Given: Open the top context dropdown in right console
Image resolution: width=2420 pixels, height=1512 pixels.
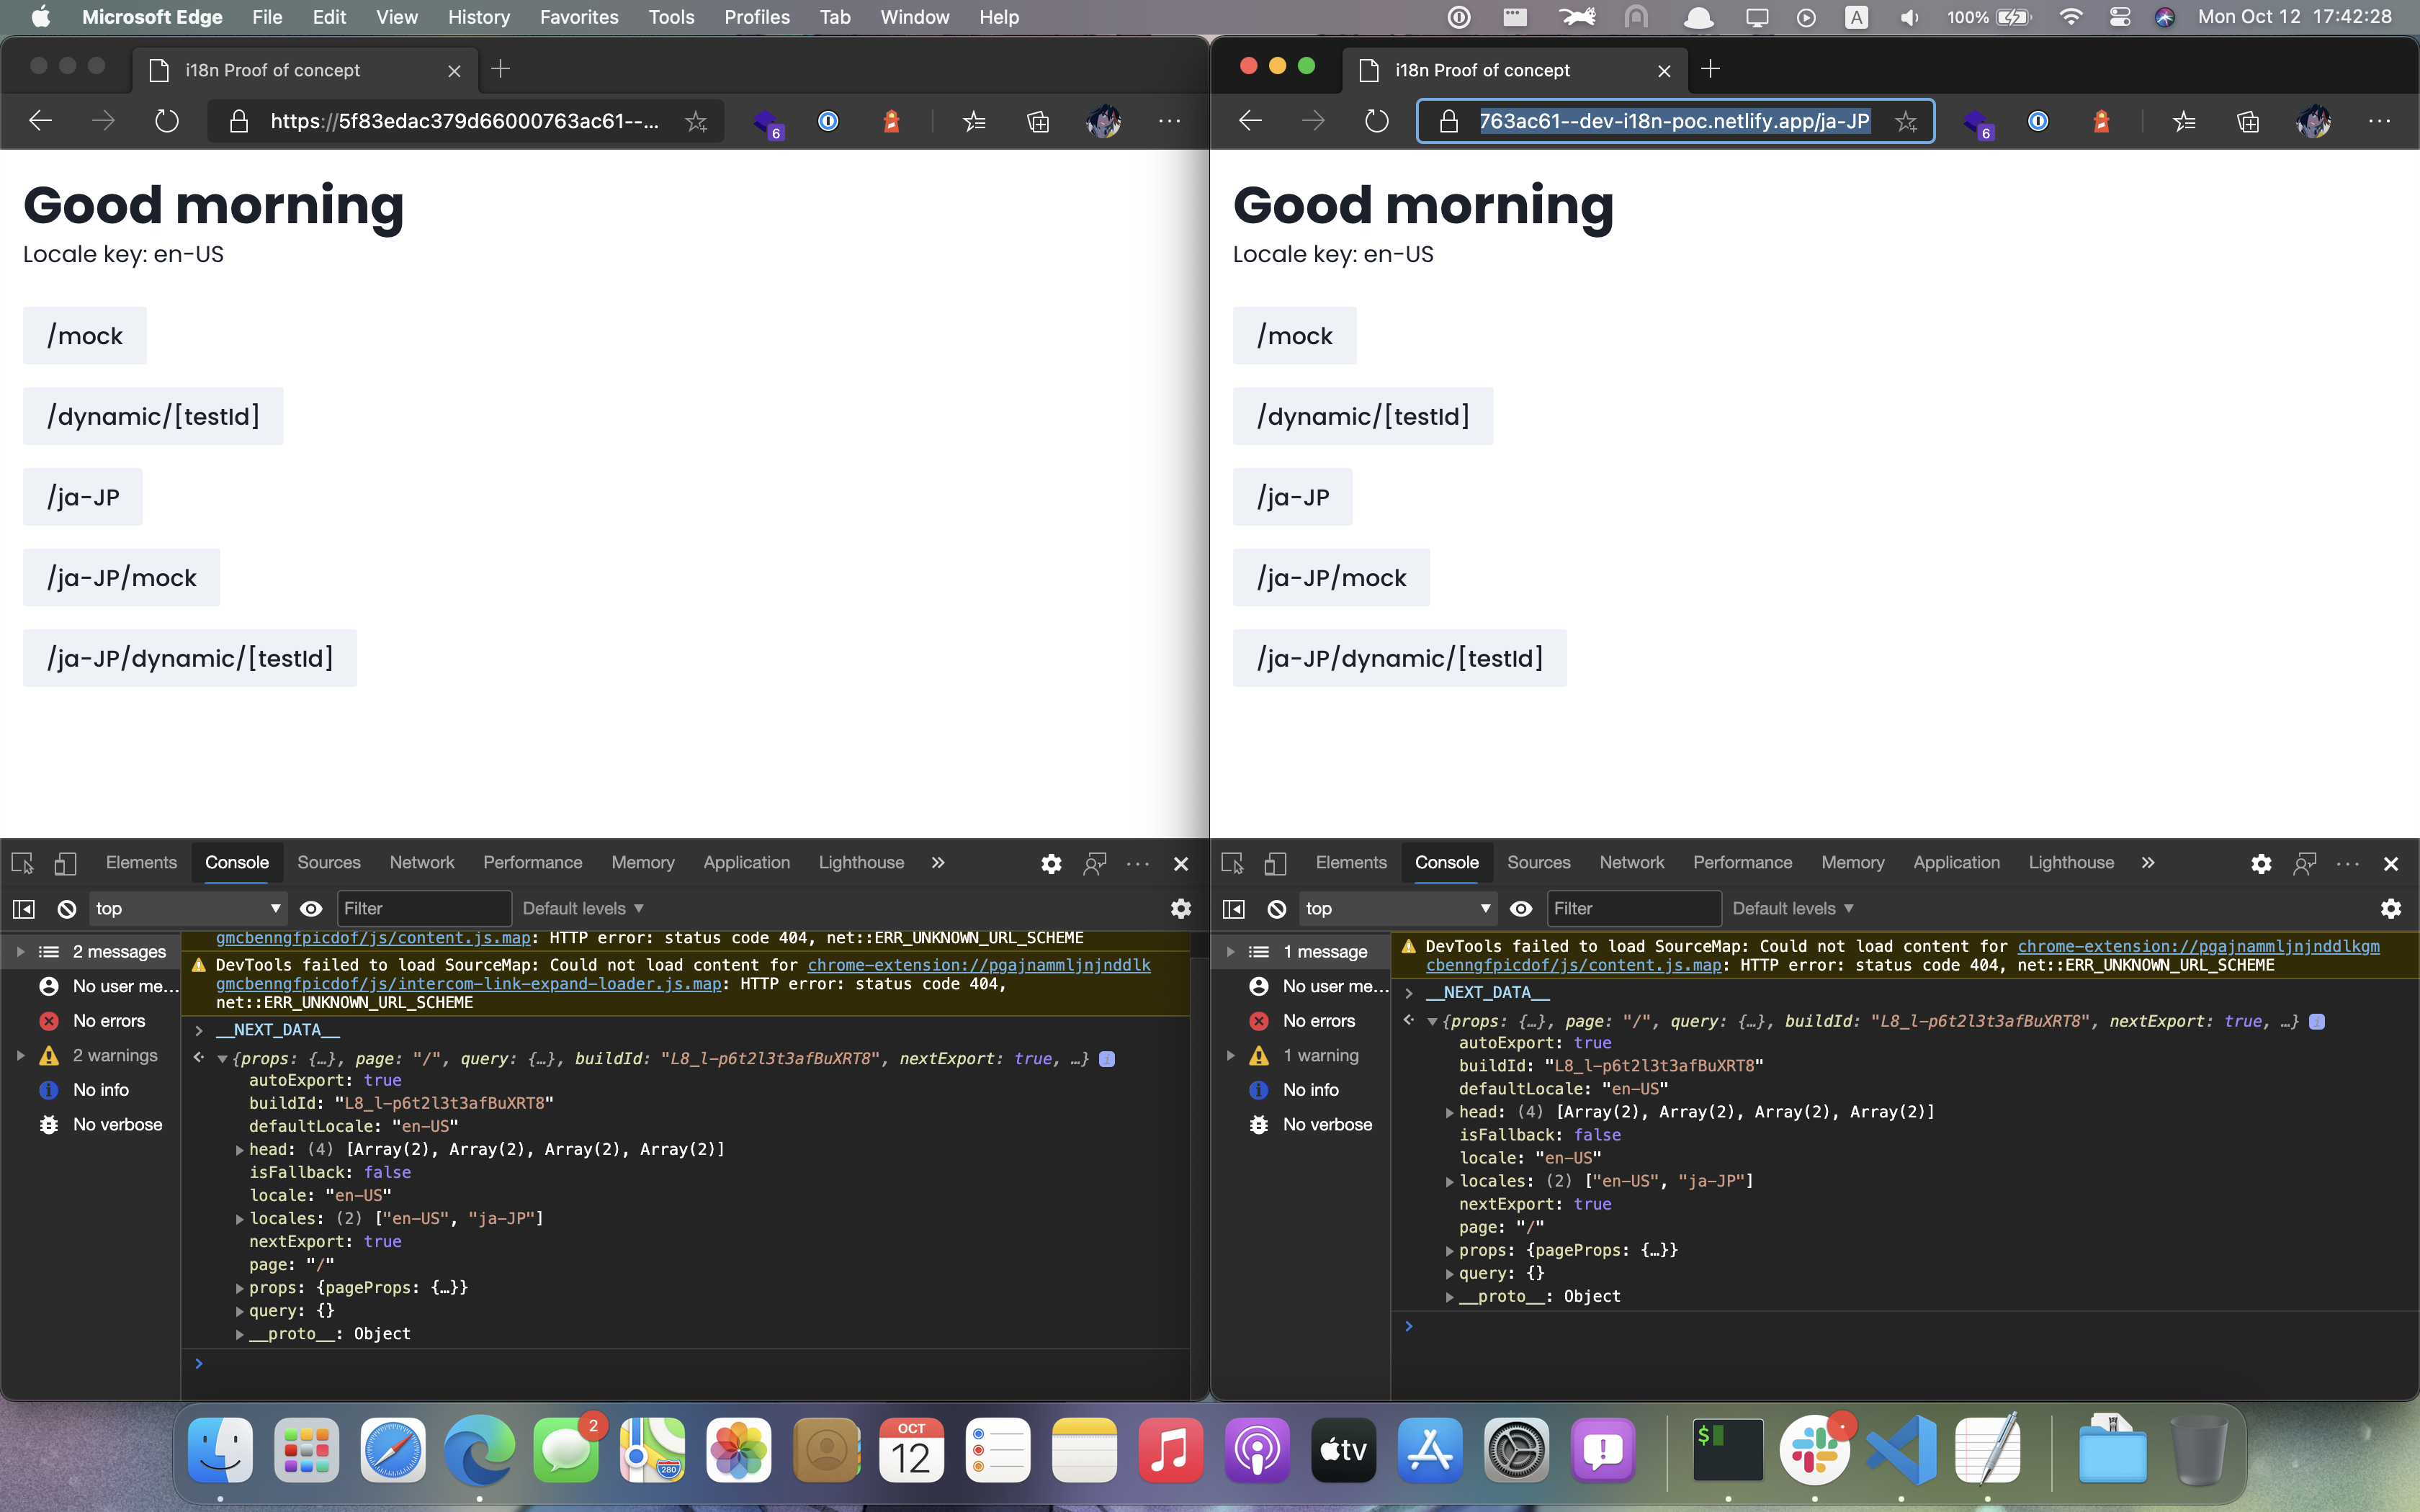Looking at the screenshot, I should 1397,909.
